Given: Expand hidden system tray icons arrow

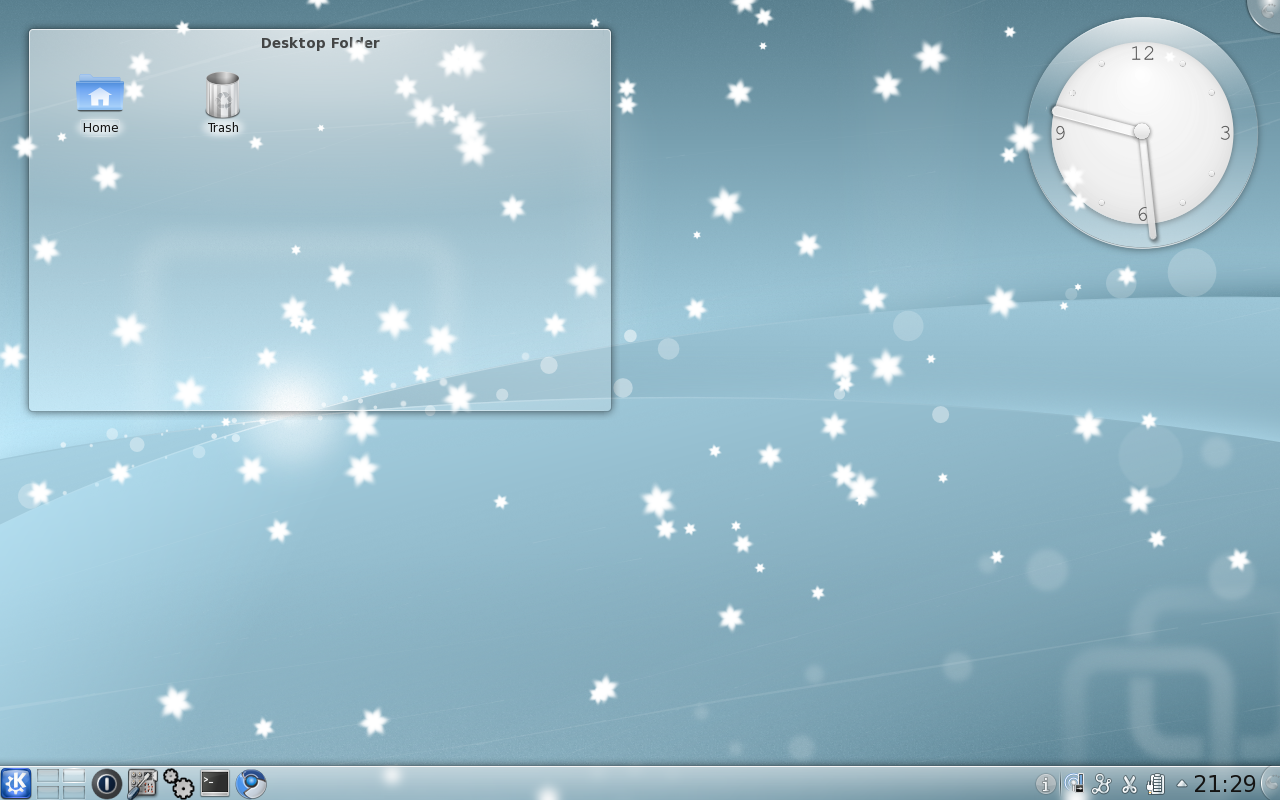Looking at the screenshot, I should tap(1181, 784).
